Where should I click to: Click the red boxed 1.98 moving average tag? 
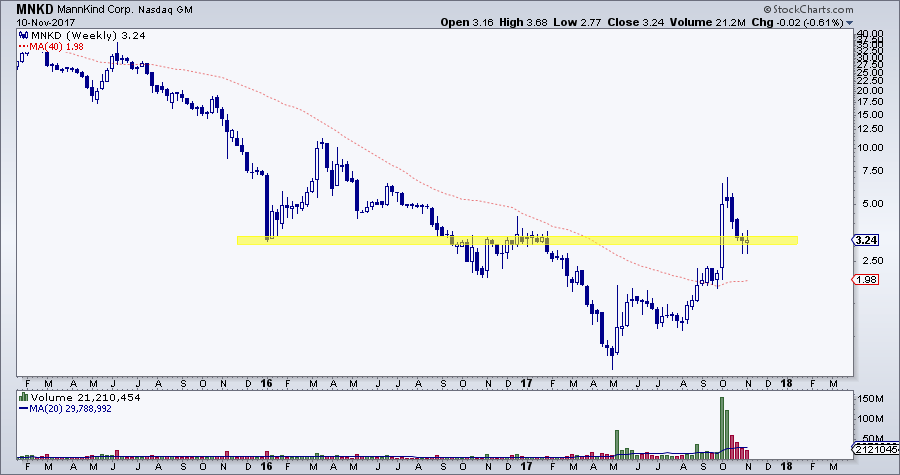pos(866,279)
